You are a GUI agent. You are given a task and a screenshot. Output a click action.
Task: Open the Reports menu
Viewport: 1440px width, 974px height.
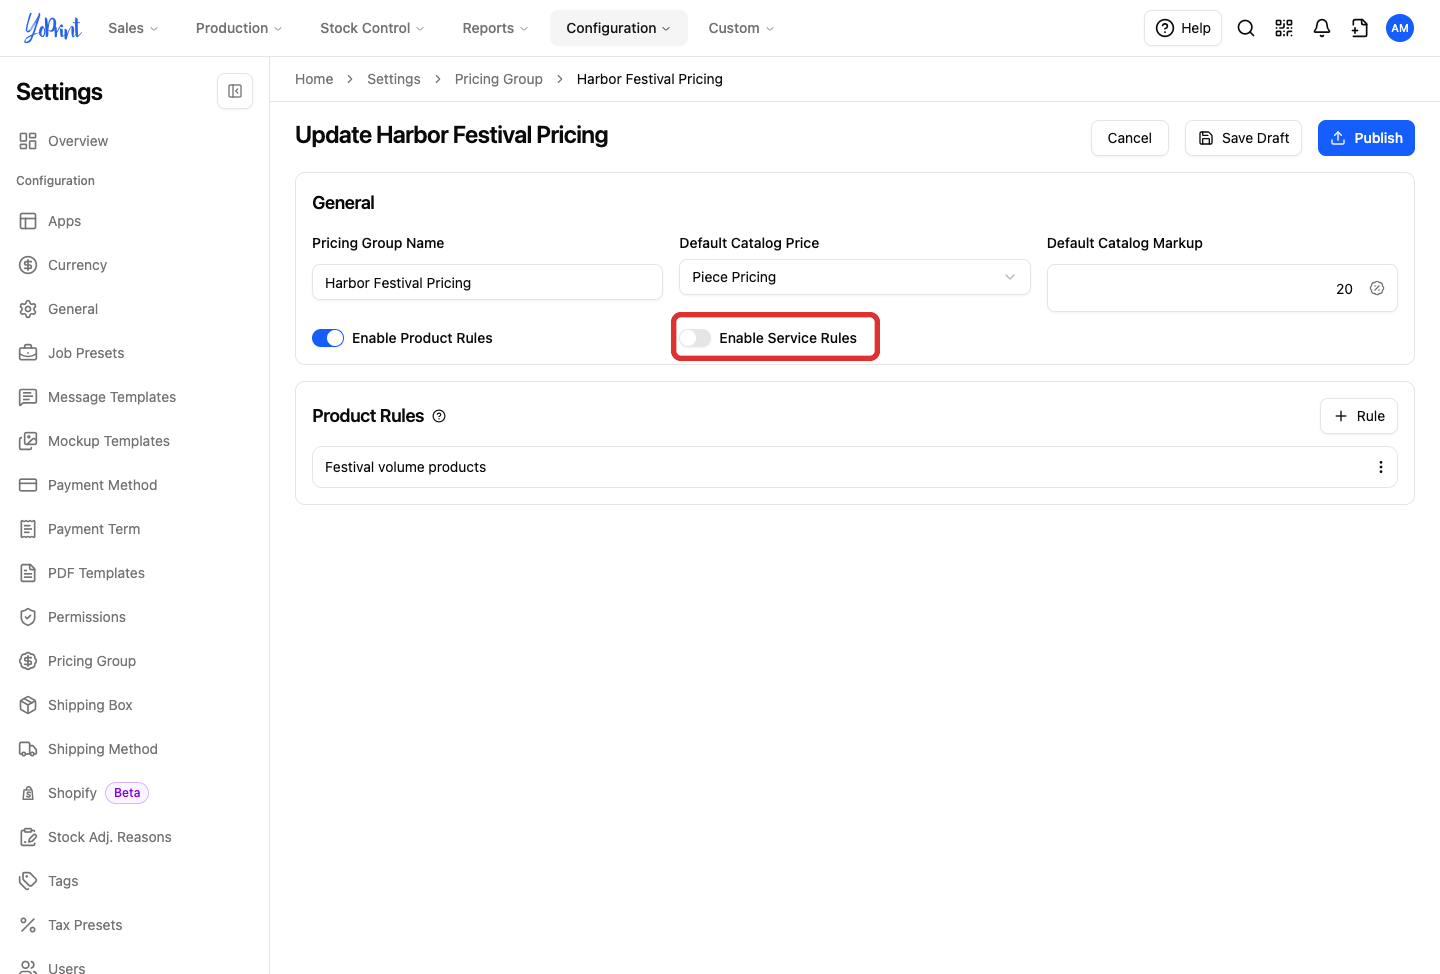(x=495, y=28)
